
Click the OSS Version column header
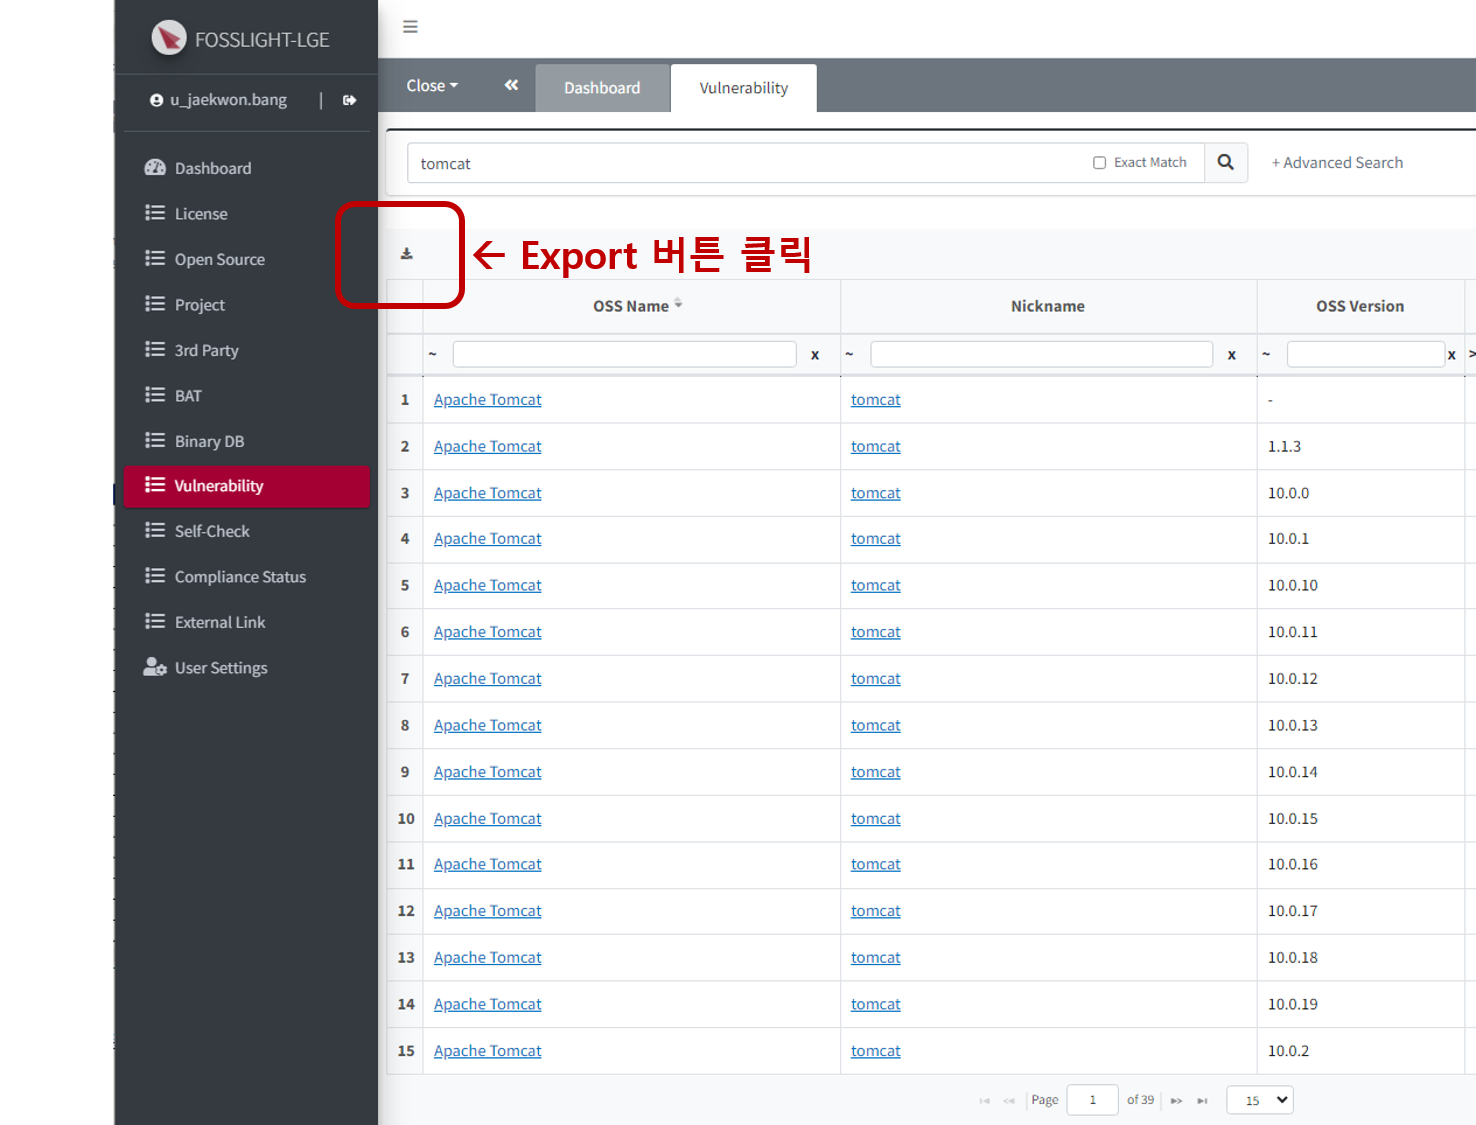click(1360, 306)
